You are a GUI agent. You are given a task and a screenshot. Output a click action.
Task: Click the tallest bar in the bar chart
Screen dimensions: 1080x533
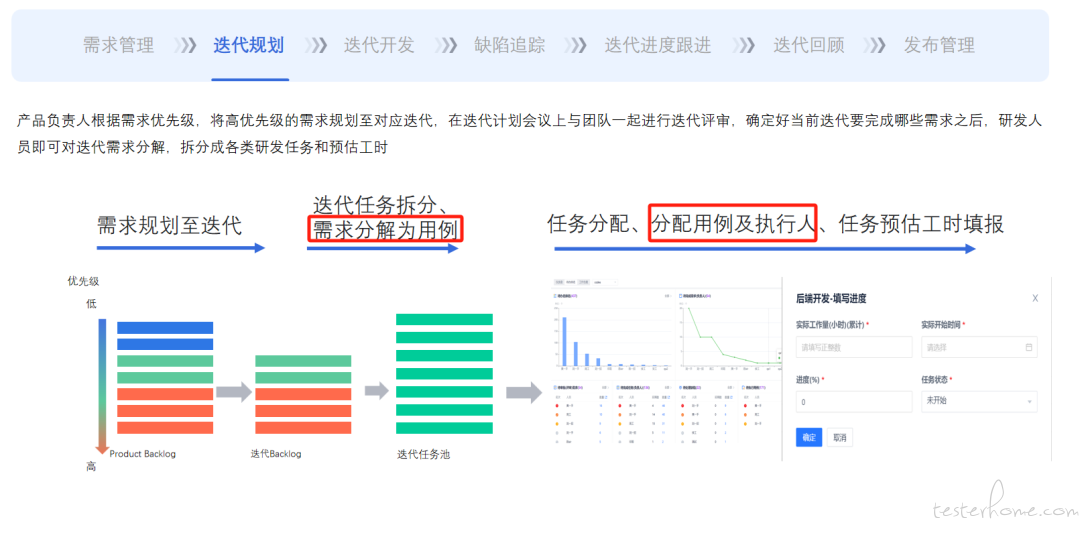564,342
